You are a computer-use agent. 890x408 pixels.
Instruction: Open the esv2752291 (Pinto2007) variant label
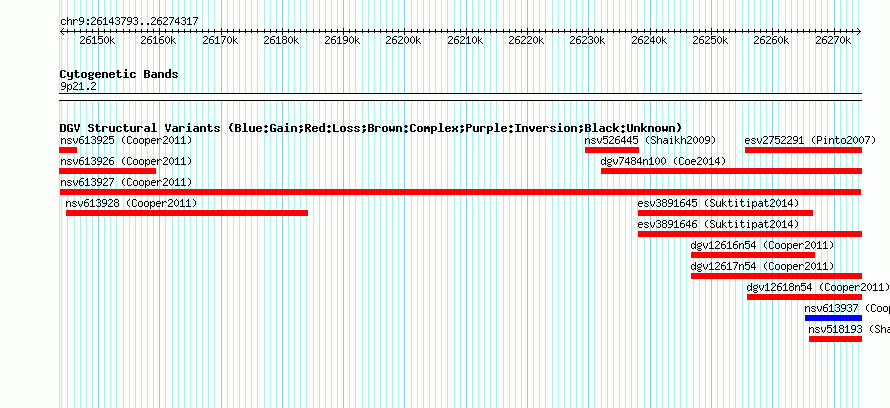click(x=811, y=140)
